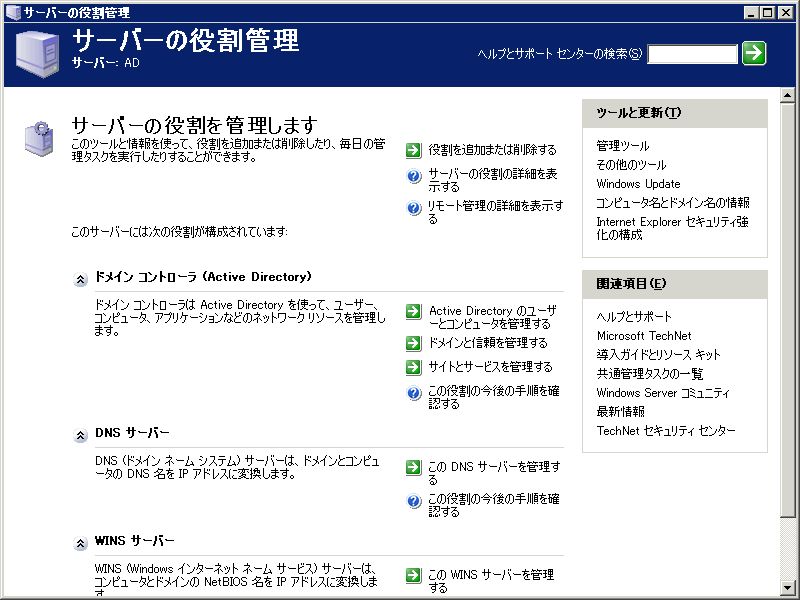
Task: Open 共通管理タスクの一覧 link
Action: pyautogui.click(x=649, y=373)
